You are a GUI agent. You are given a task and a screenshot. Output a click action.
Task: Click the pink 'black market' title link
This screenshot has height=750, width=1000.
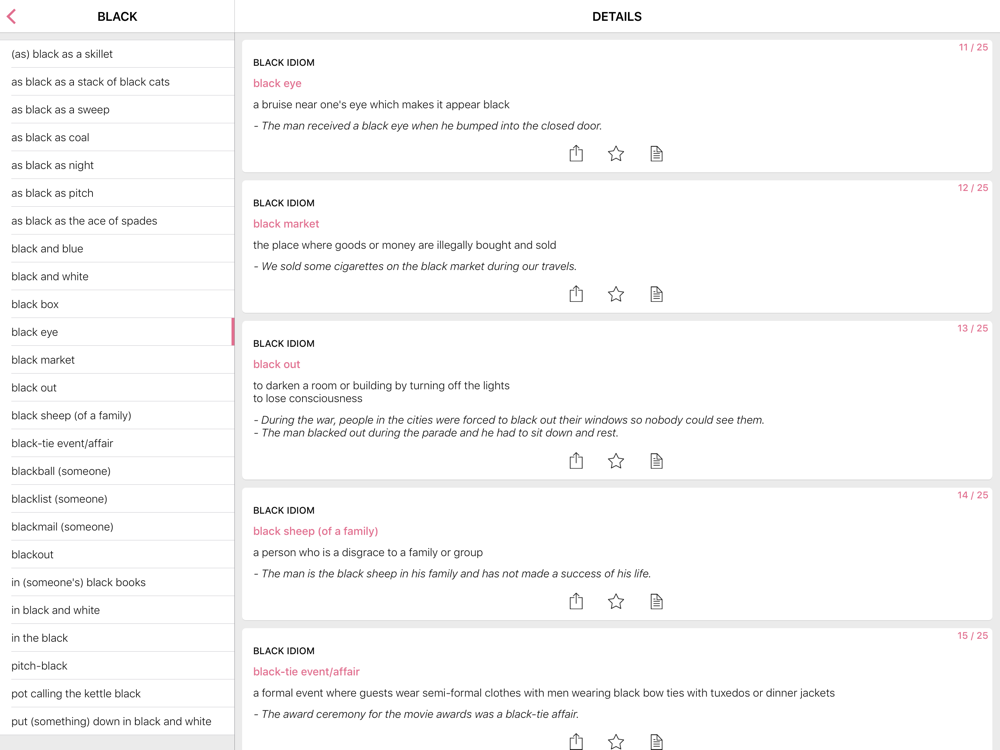pyautogui.click(x=286, y=224)
